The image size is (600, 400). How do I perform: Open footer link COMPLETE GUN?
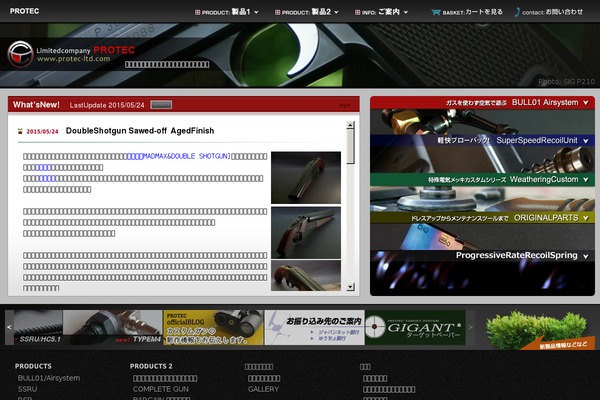coord(161,389)
